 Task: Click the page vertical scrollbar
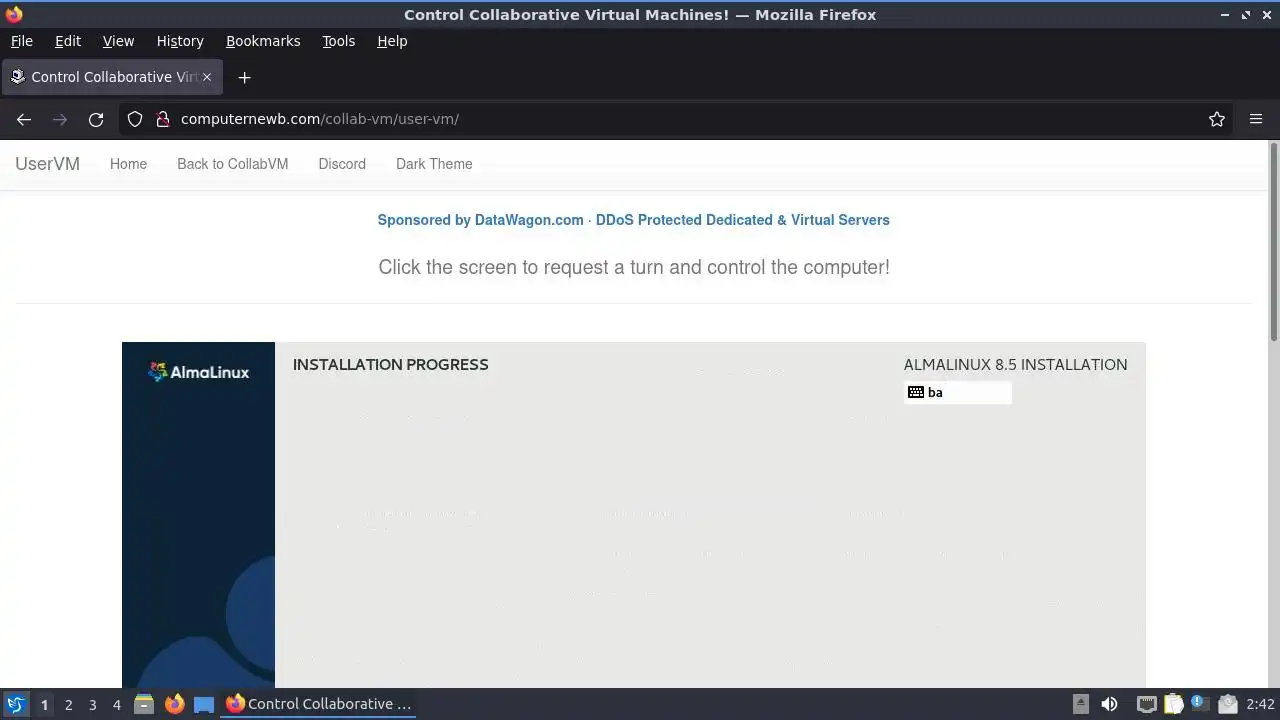(1274, 243)
